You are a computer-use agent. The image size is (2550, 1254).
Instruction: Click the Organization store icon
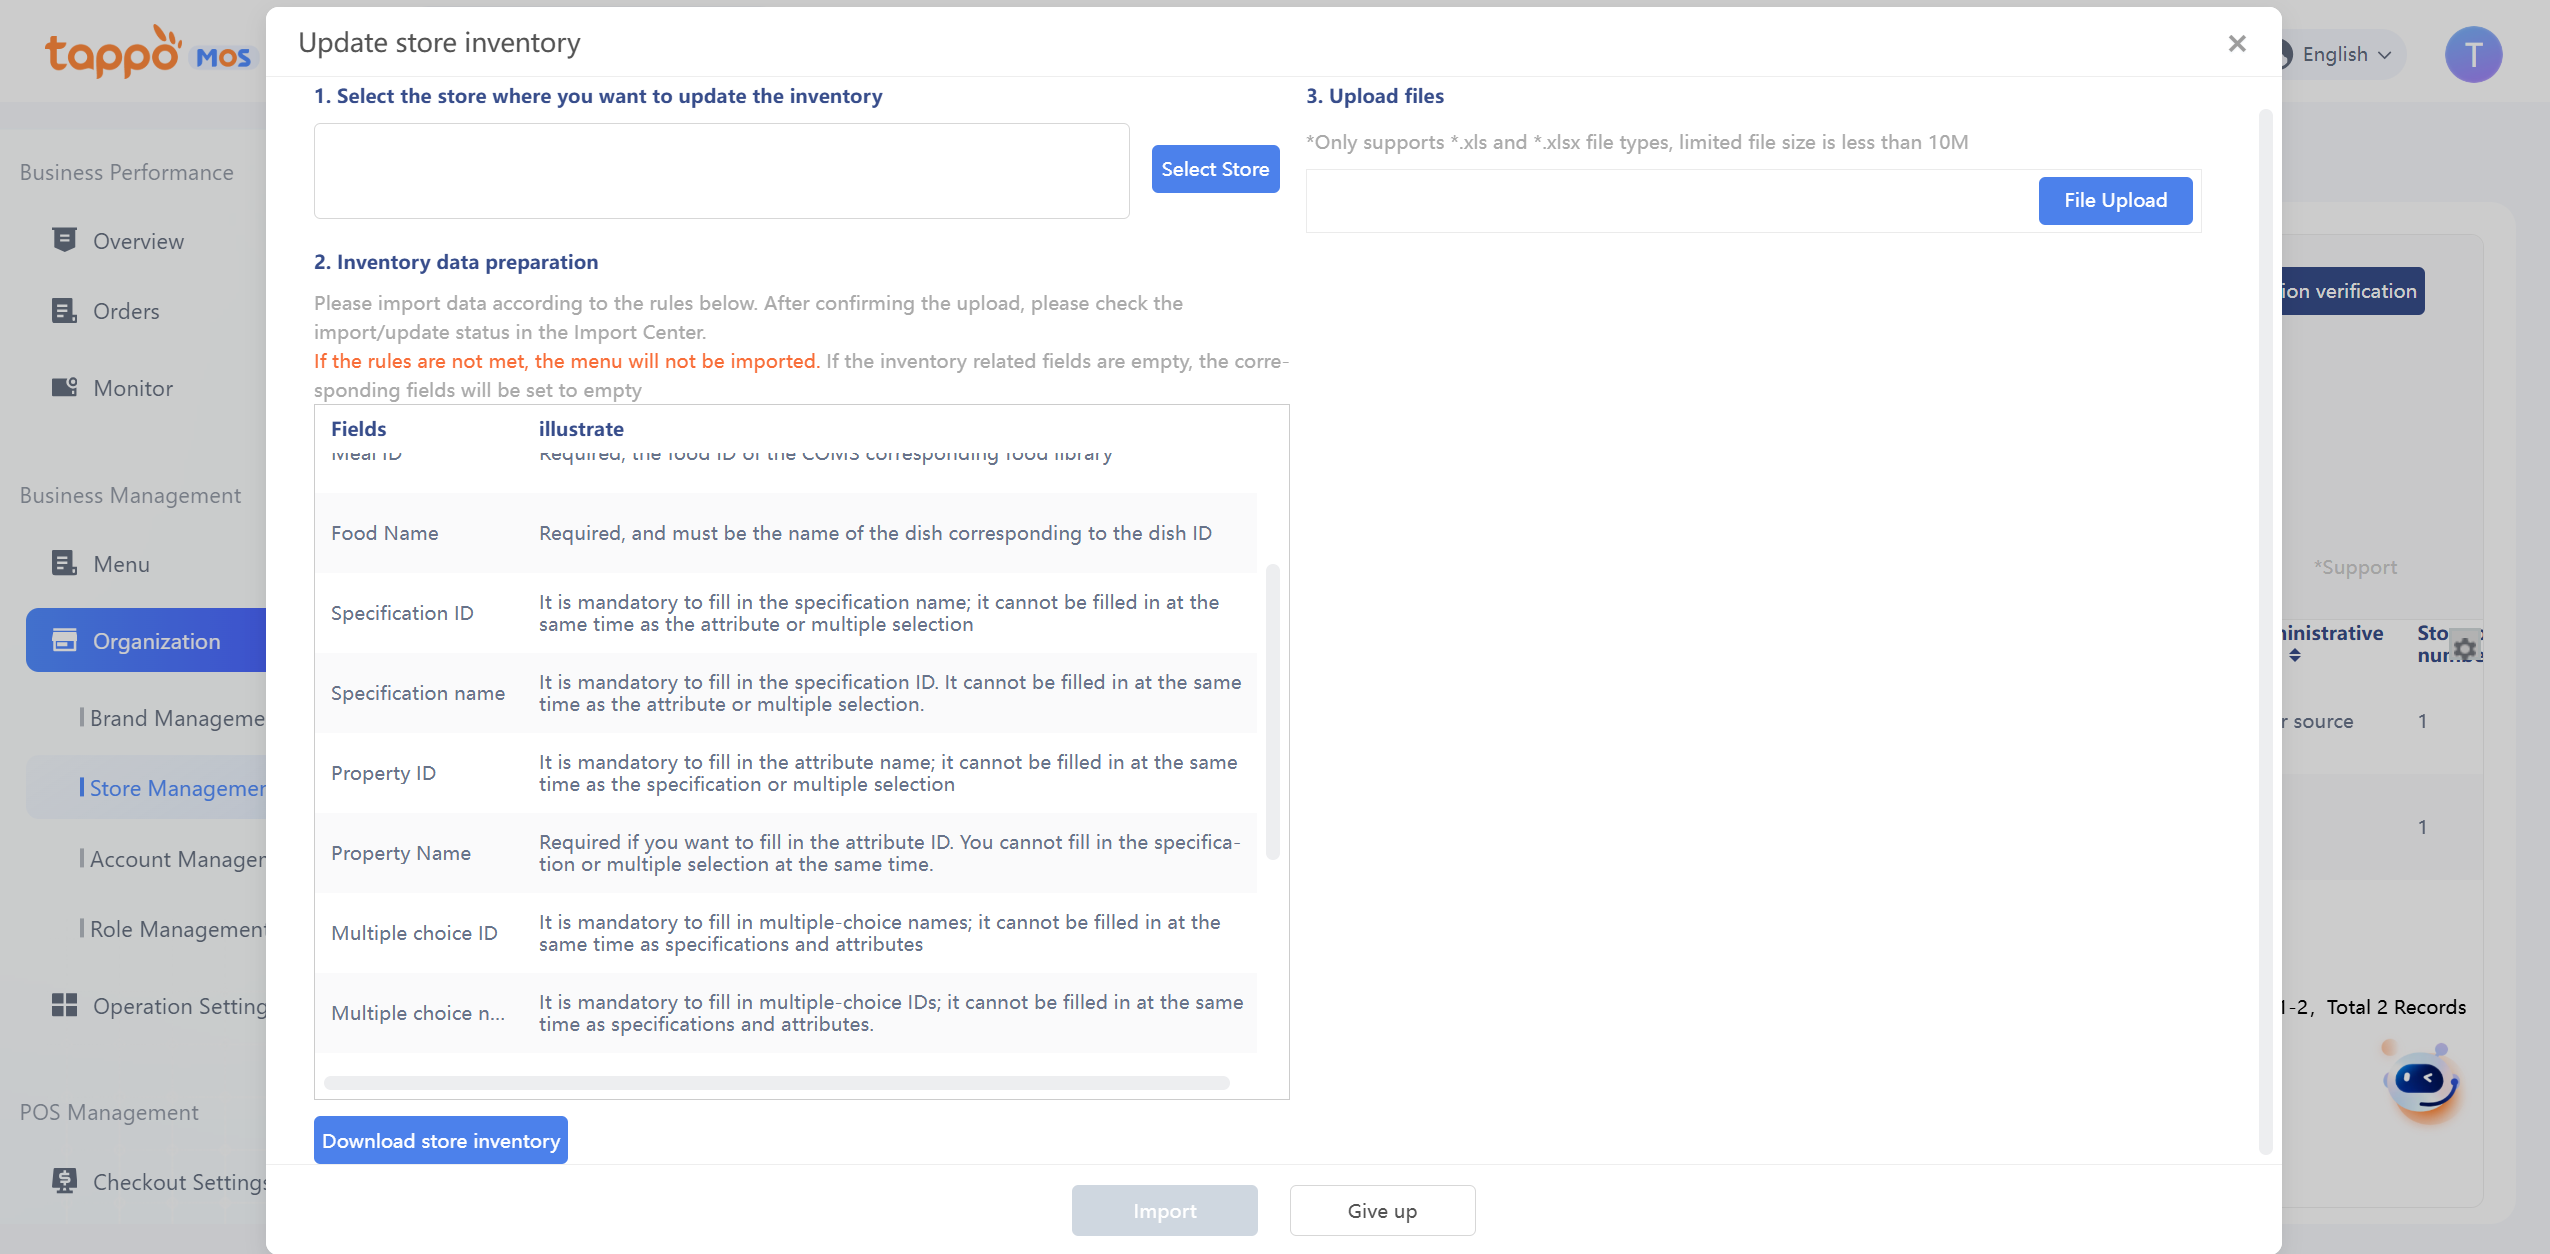tap(64, 640)
